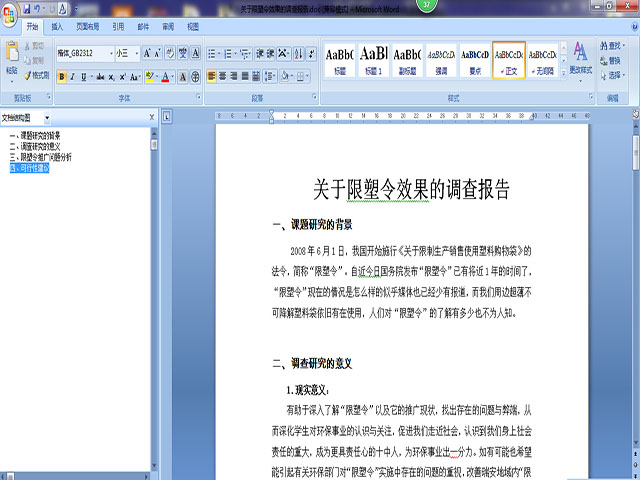Switch to the 插入 ribbon tab
640x480 pixels.
(57, 27)
